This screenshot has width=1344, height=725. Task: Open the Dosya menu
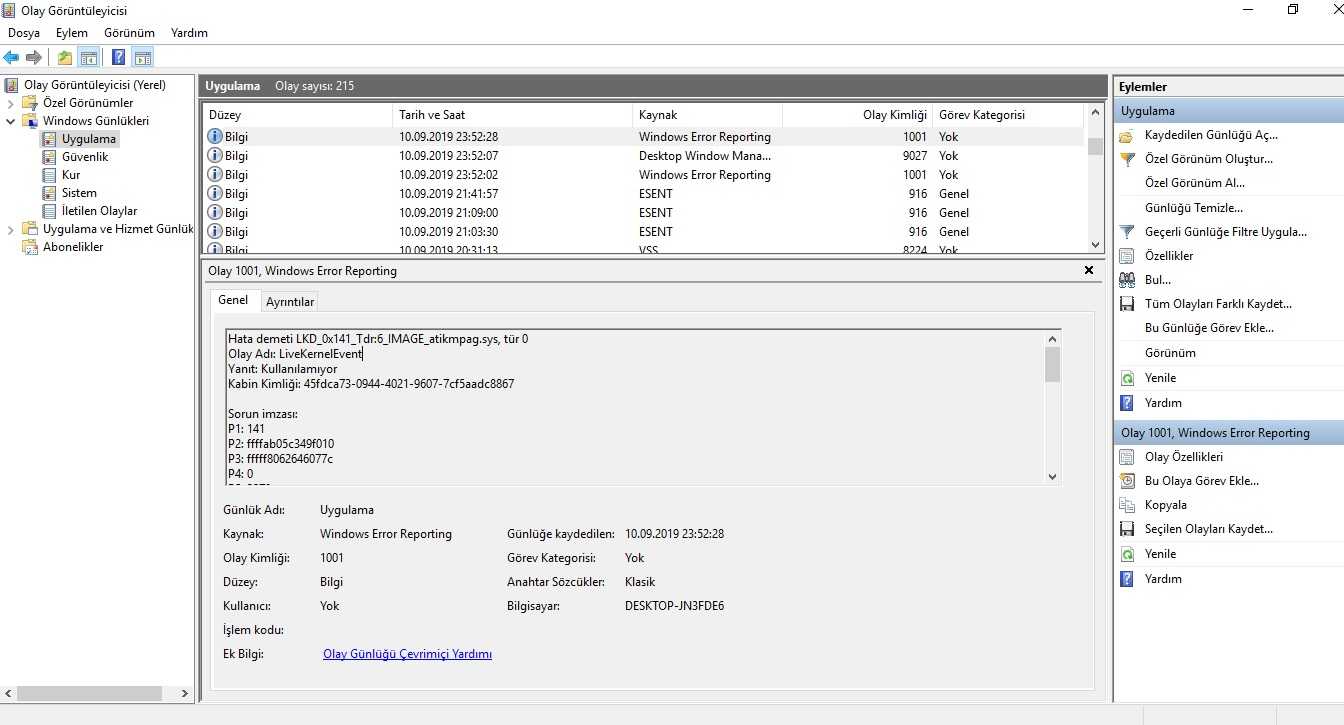point(24,33)
